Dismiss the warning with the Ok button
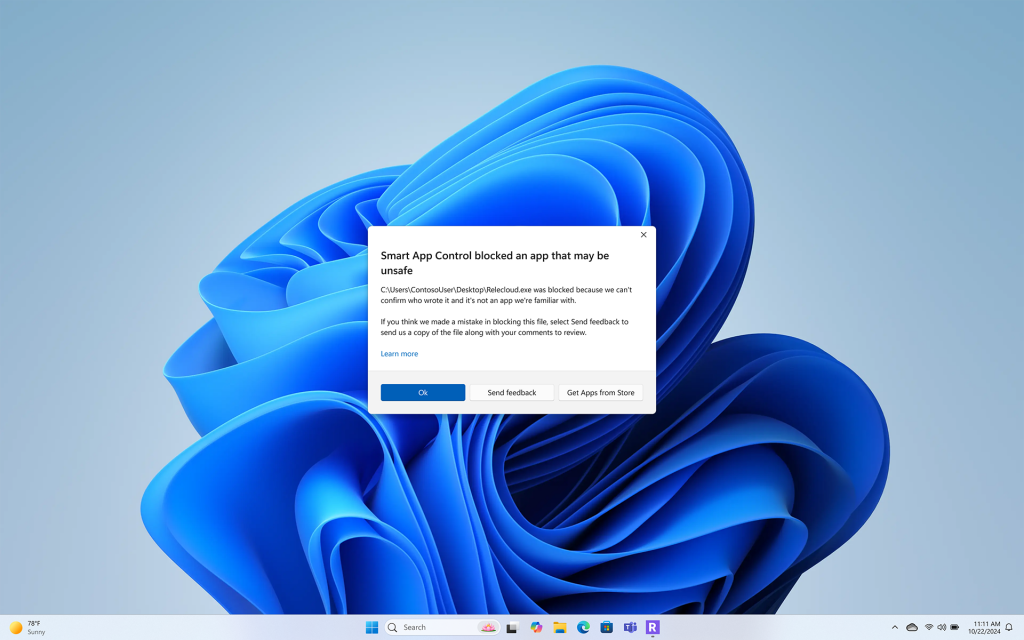Image resolution: width=1024 pixels, height=640 pixels. point(422,392)
